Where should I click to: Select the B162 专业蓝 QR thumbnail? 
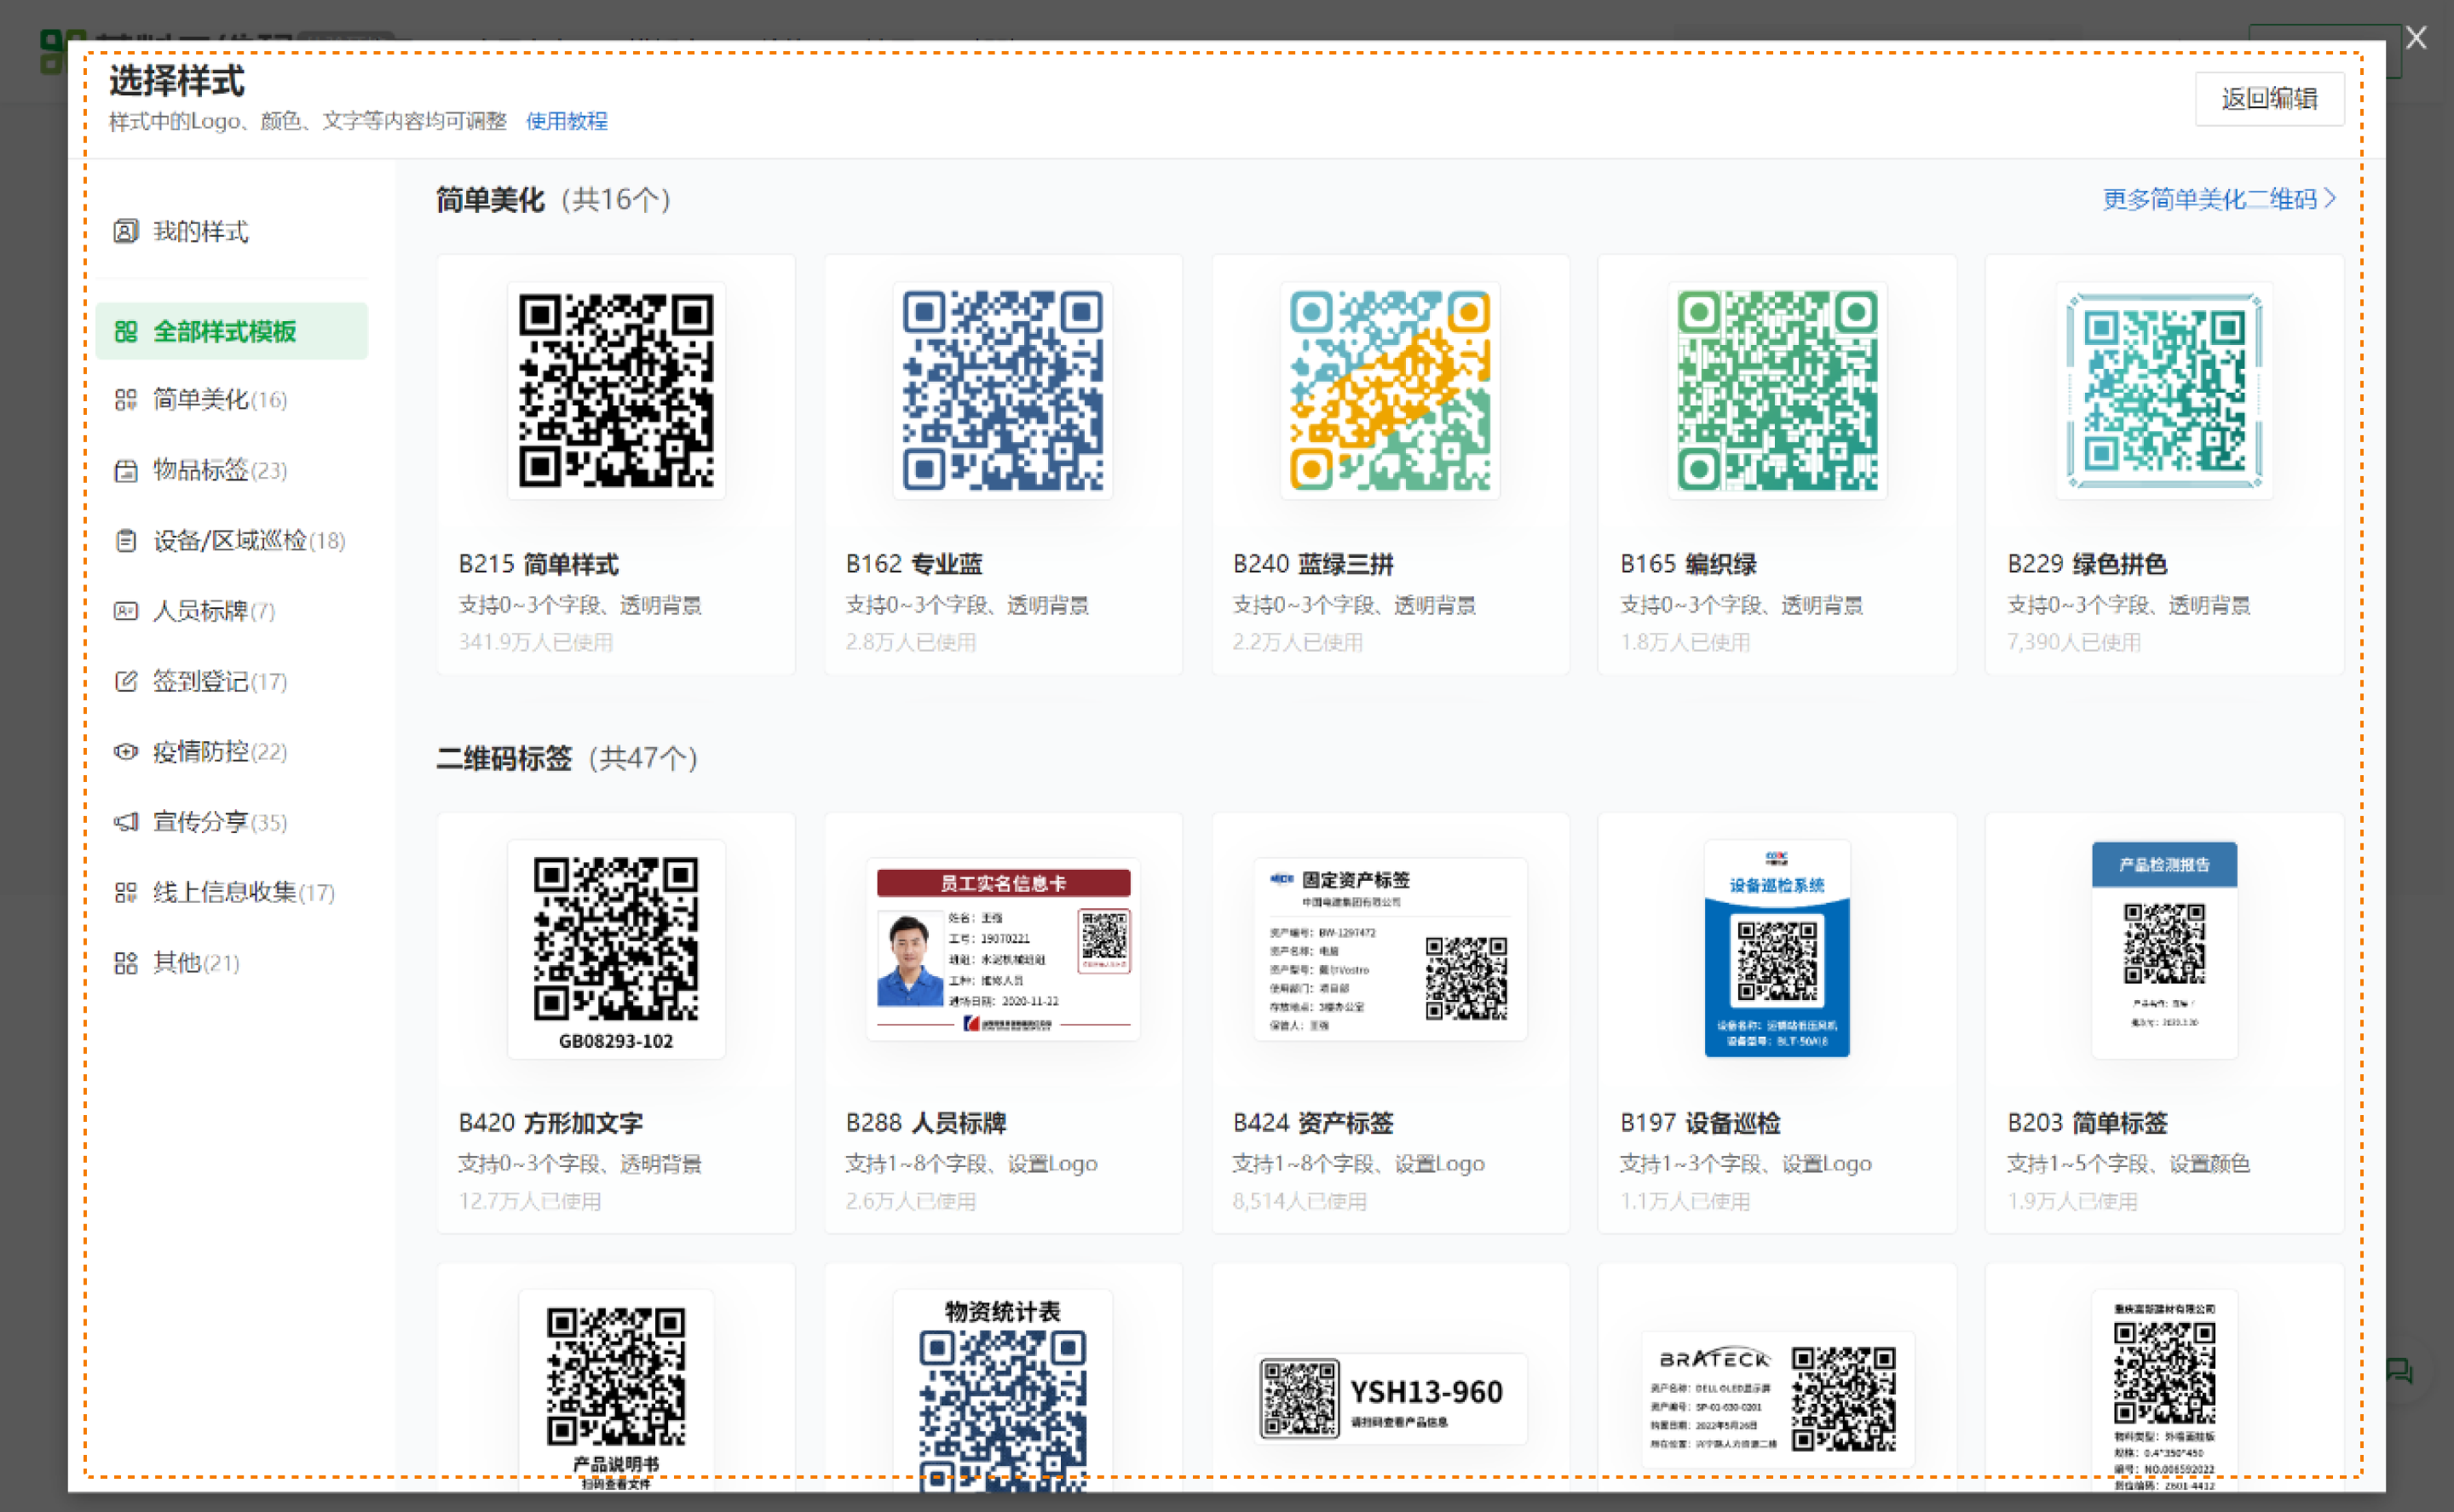(x=1003, y=390)
